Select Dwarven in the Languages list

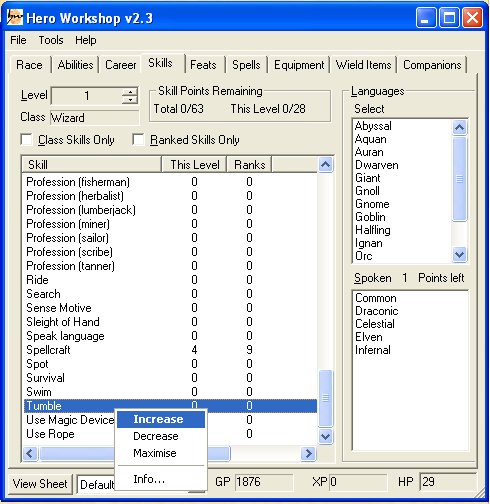(377, 165)
